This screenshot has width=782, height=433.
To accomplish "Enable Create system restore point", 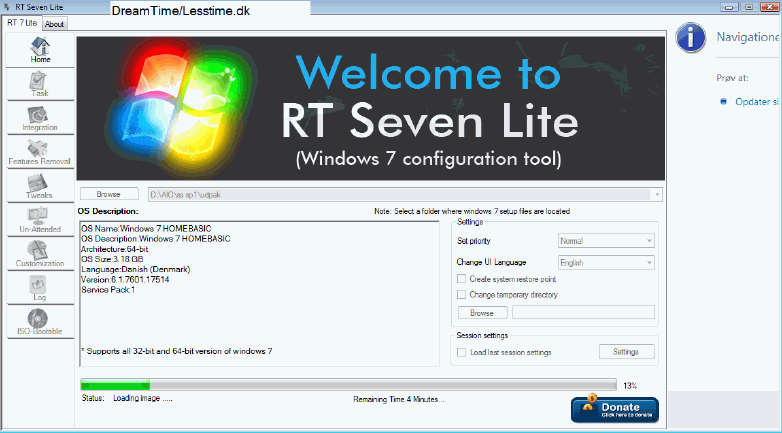I will pos(462,279).
